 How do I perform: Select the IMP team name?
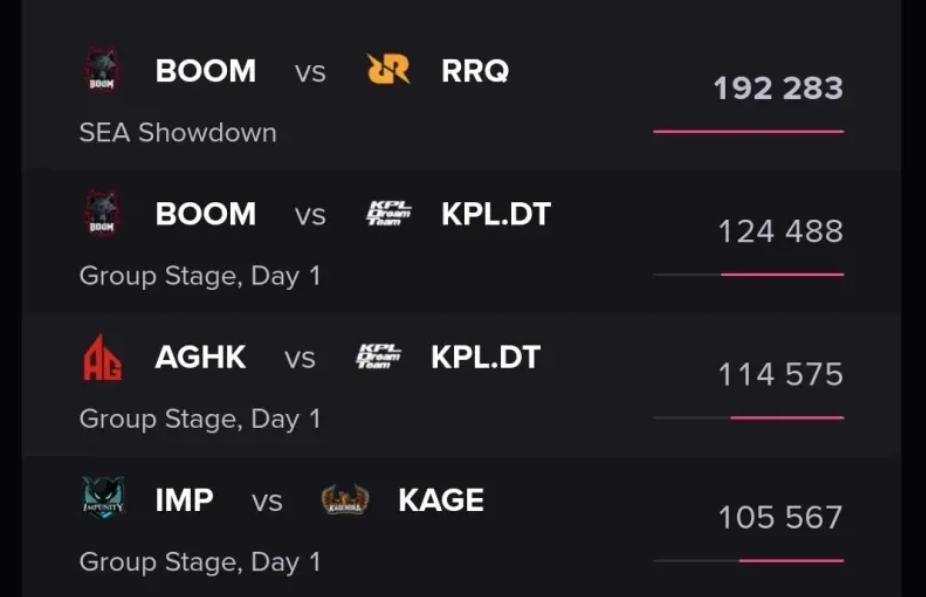click(184, 500)
